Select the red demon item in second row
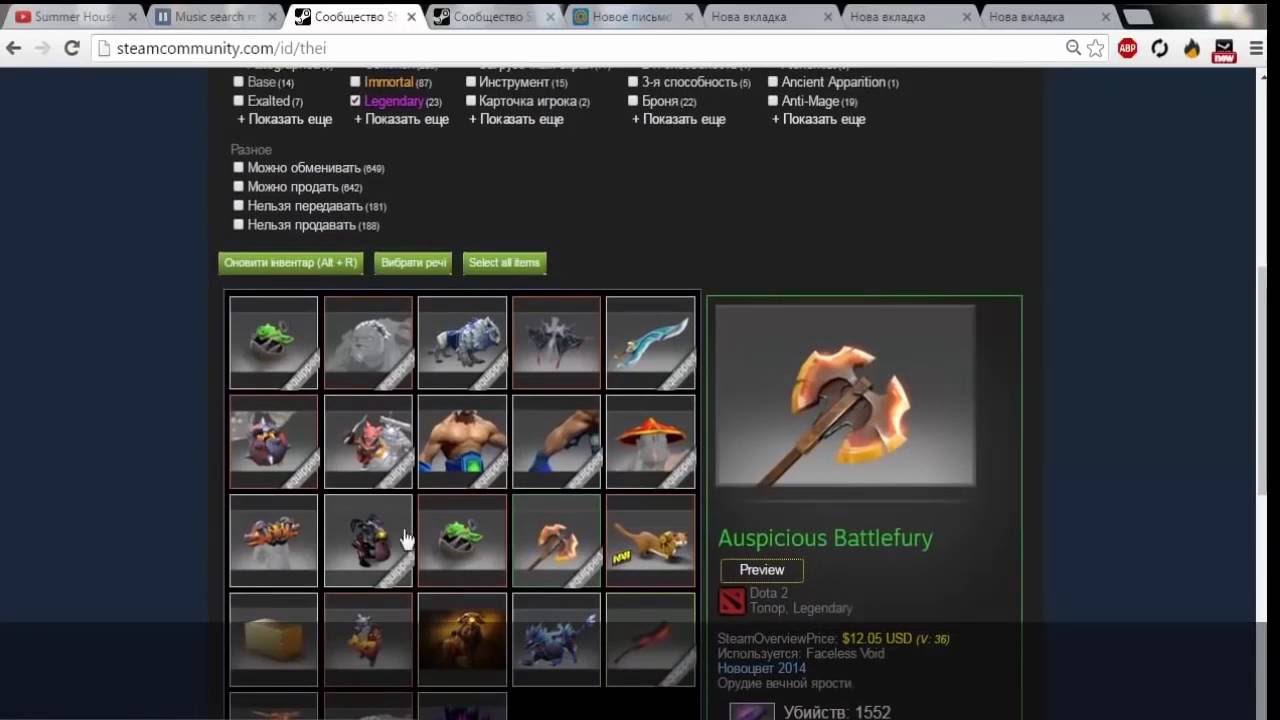 (368, 441)
